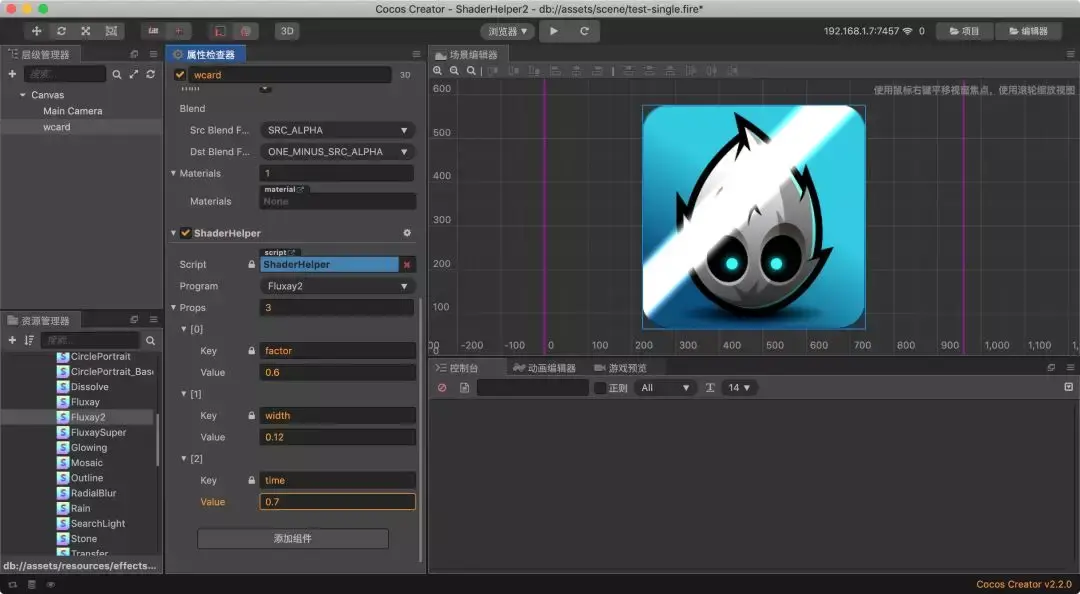Toggle the local/world coordinate button
Viewport: 1080px width, 594px height.
(x=178, y=31)
